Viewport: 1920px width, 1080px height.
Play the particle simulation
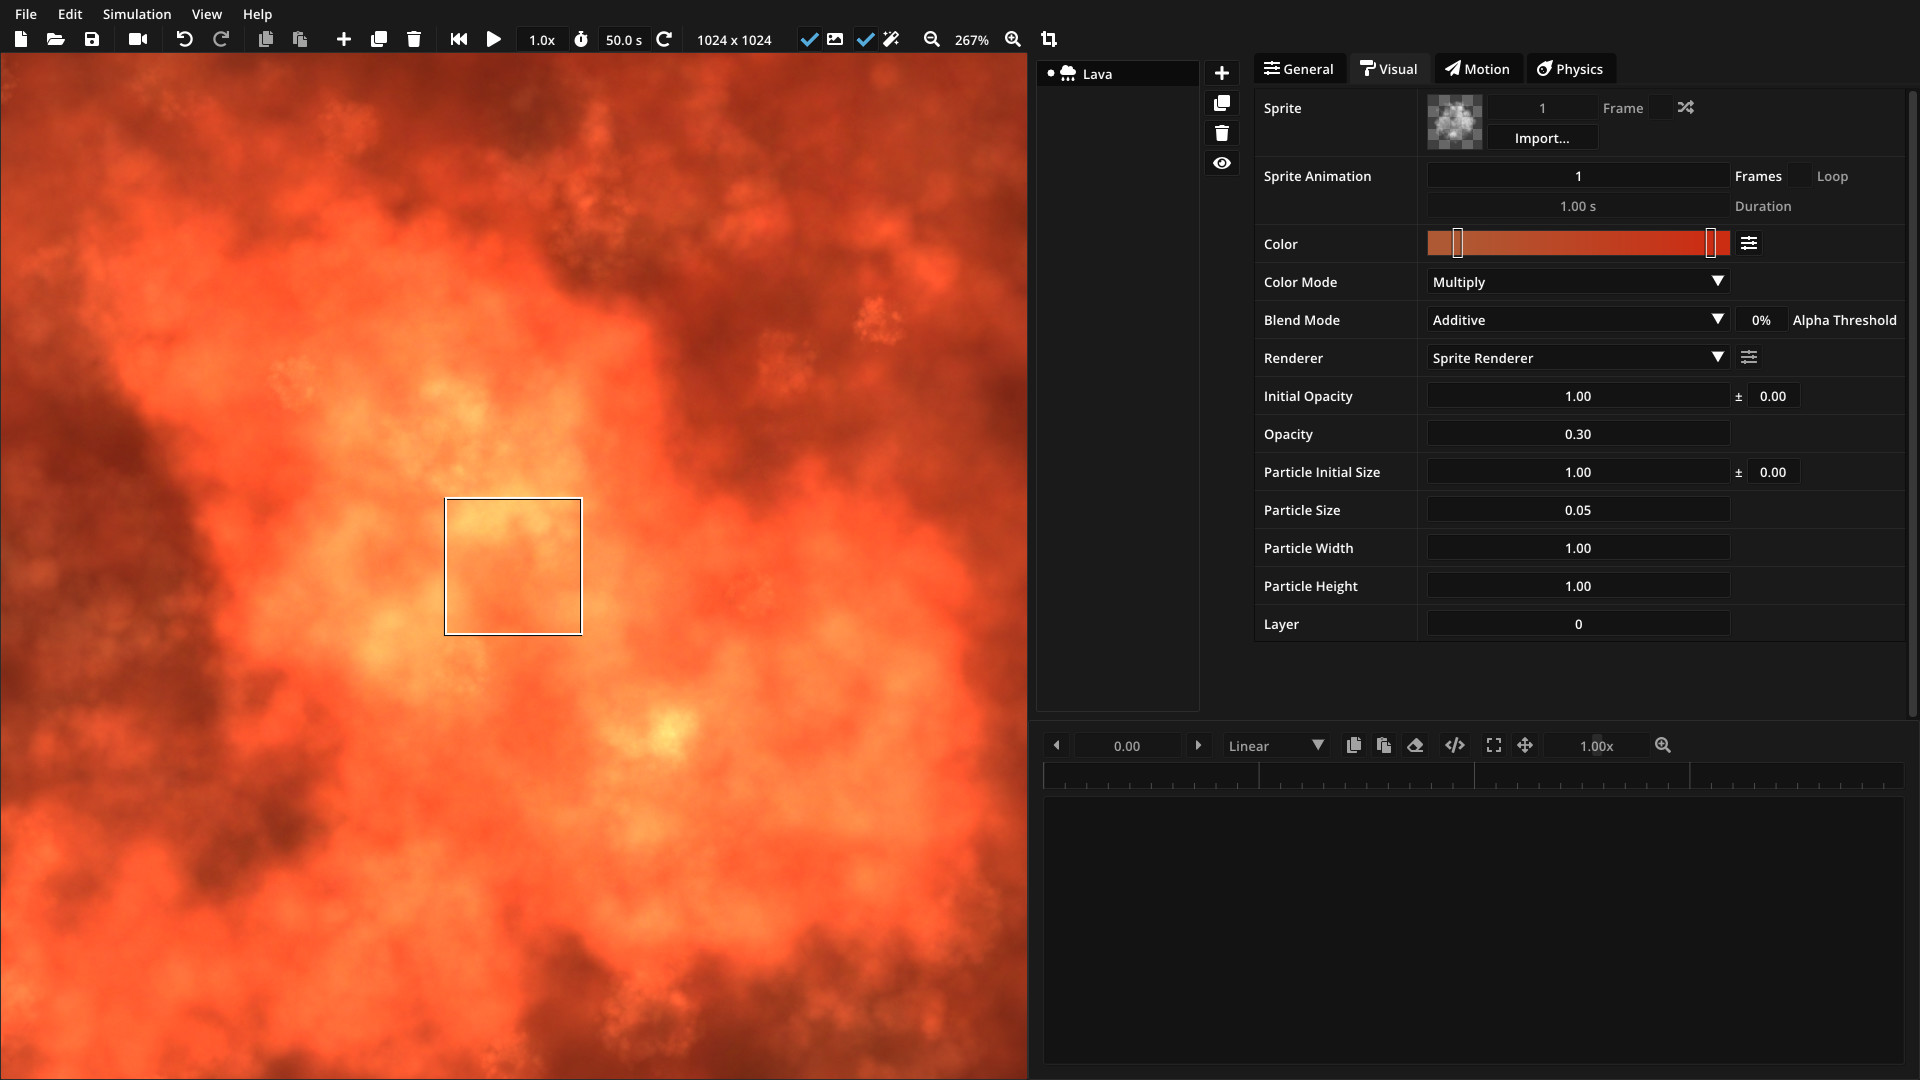[x=494, y=39]
